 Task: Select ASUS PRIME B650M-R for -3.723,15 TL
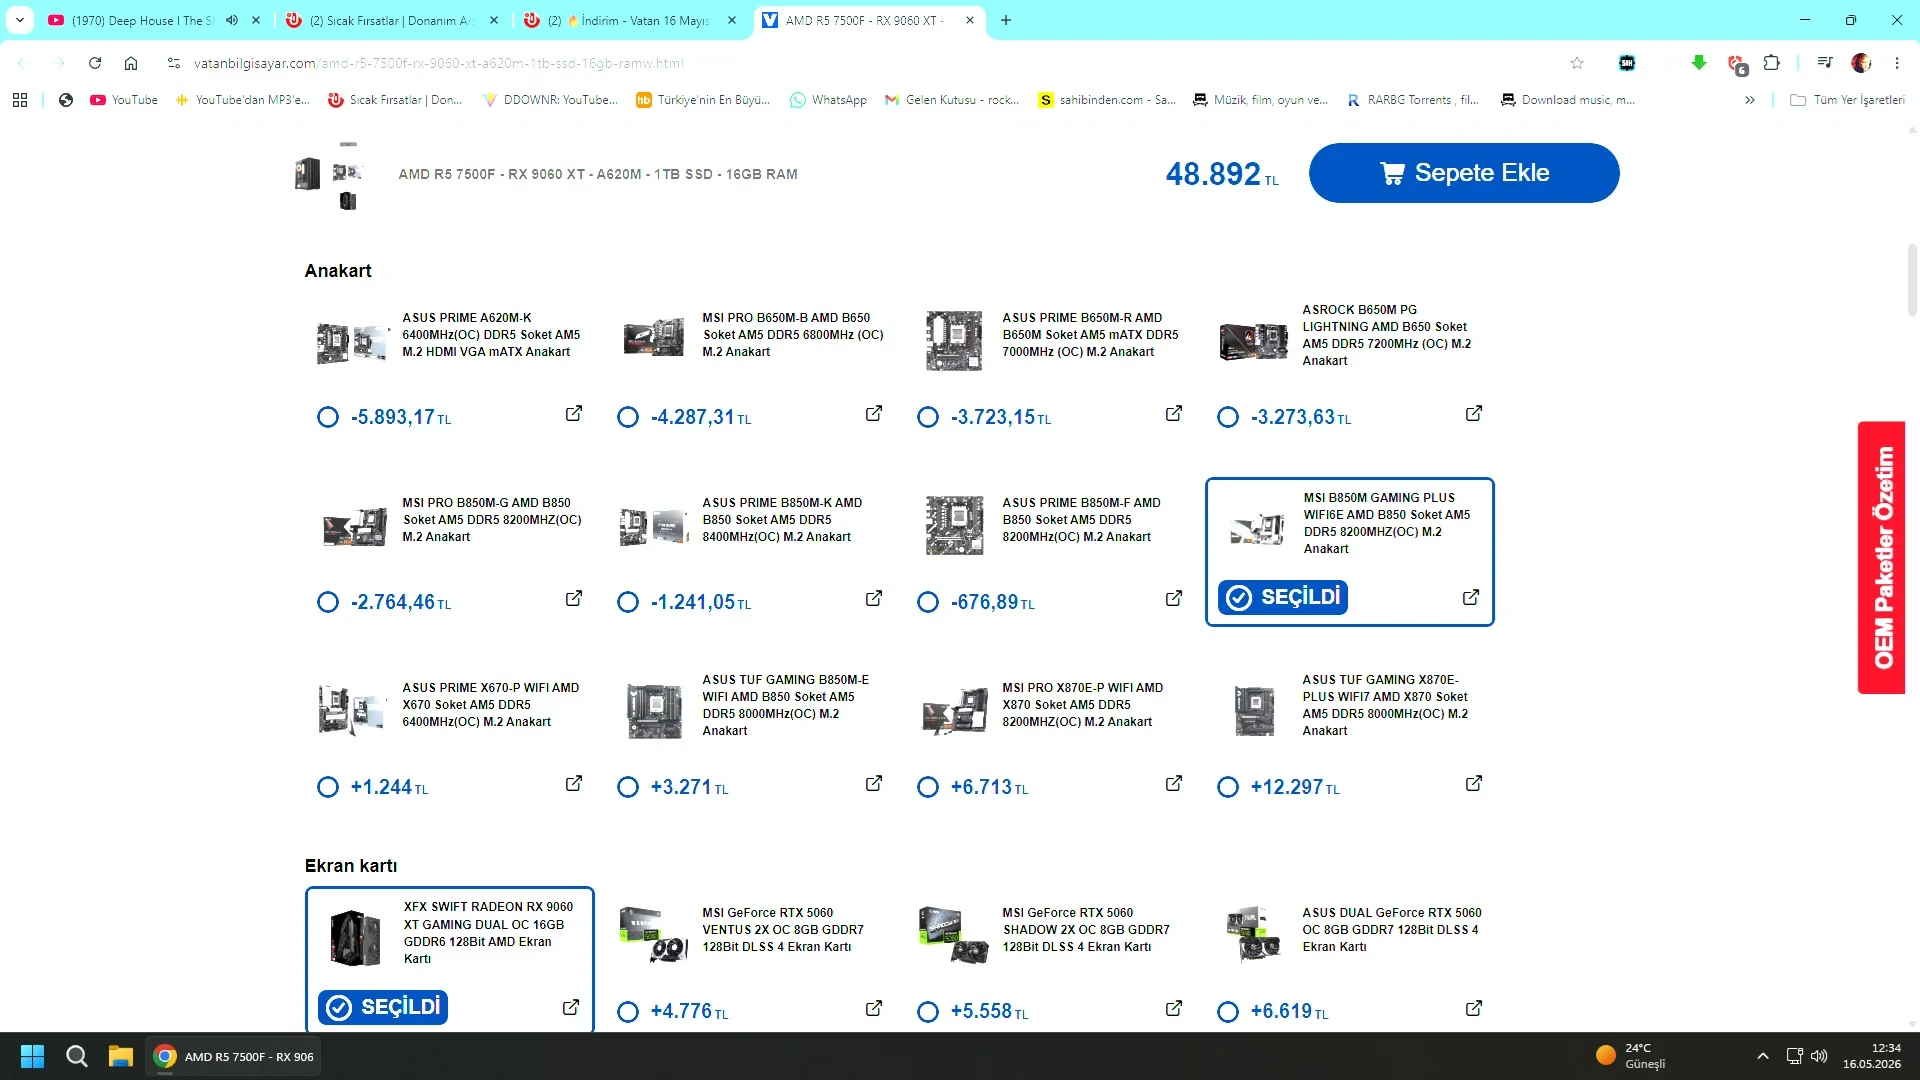click(928, 417)
